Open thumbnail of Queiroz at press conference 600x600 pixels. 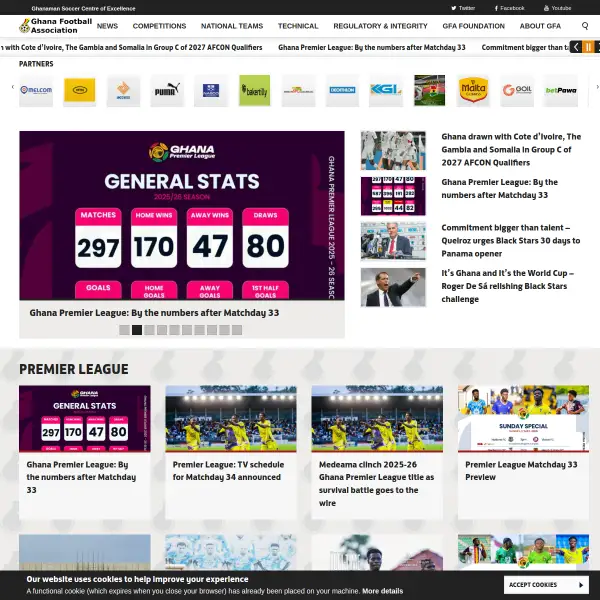coord(393,241)
